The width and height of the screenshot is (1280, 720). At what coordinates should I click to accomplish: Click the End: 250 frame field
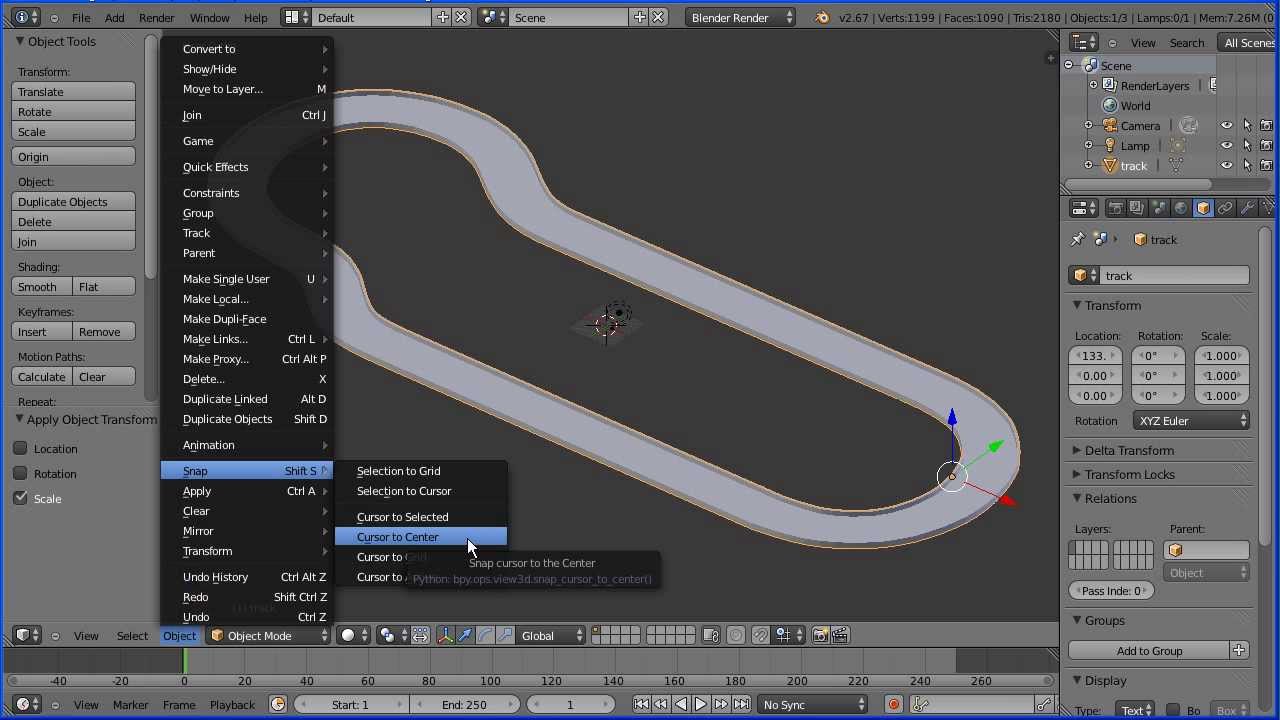tap(464, 705)
